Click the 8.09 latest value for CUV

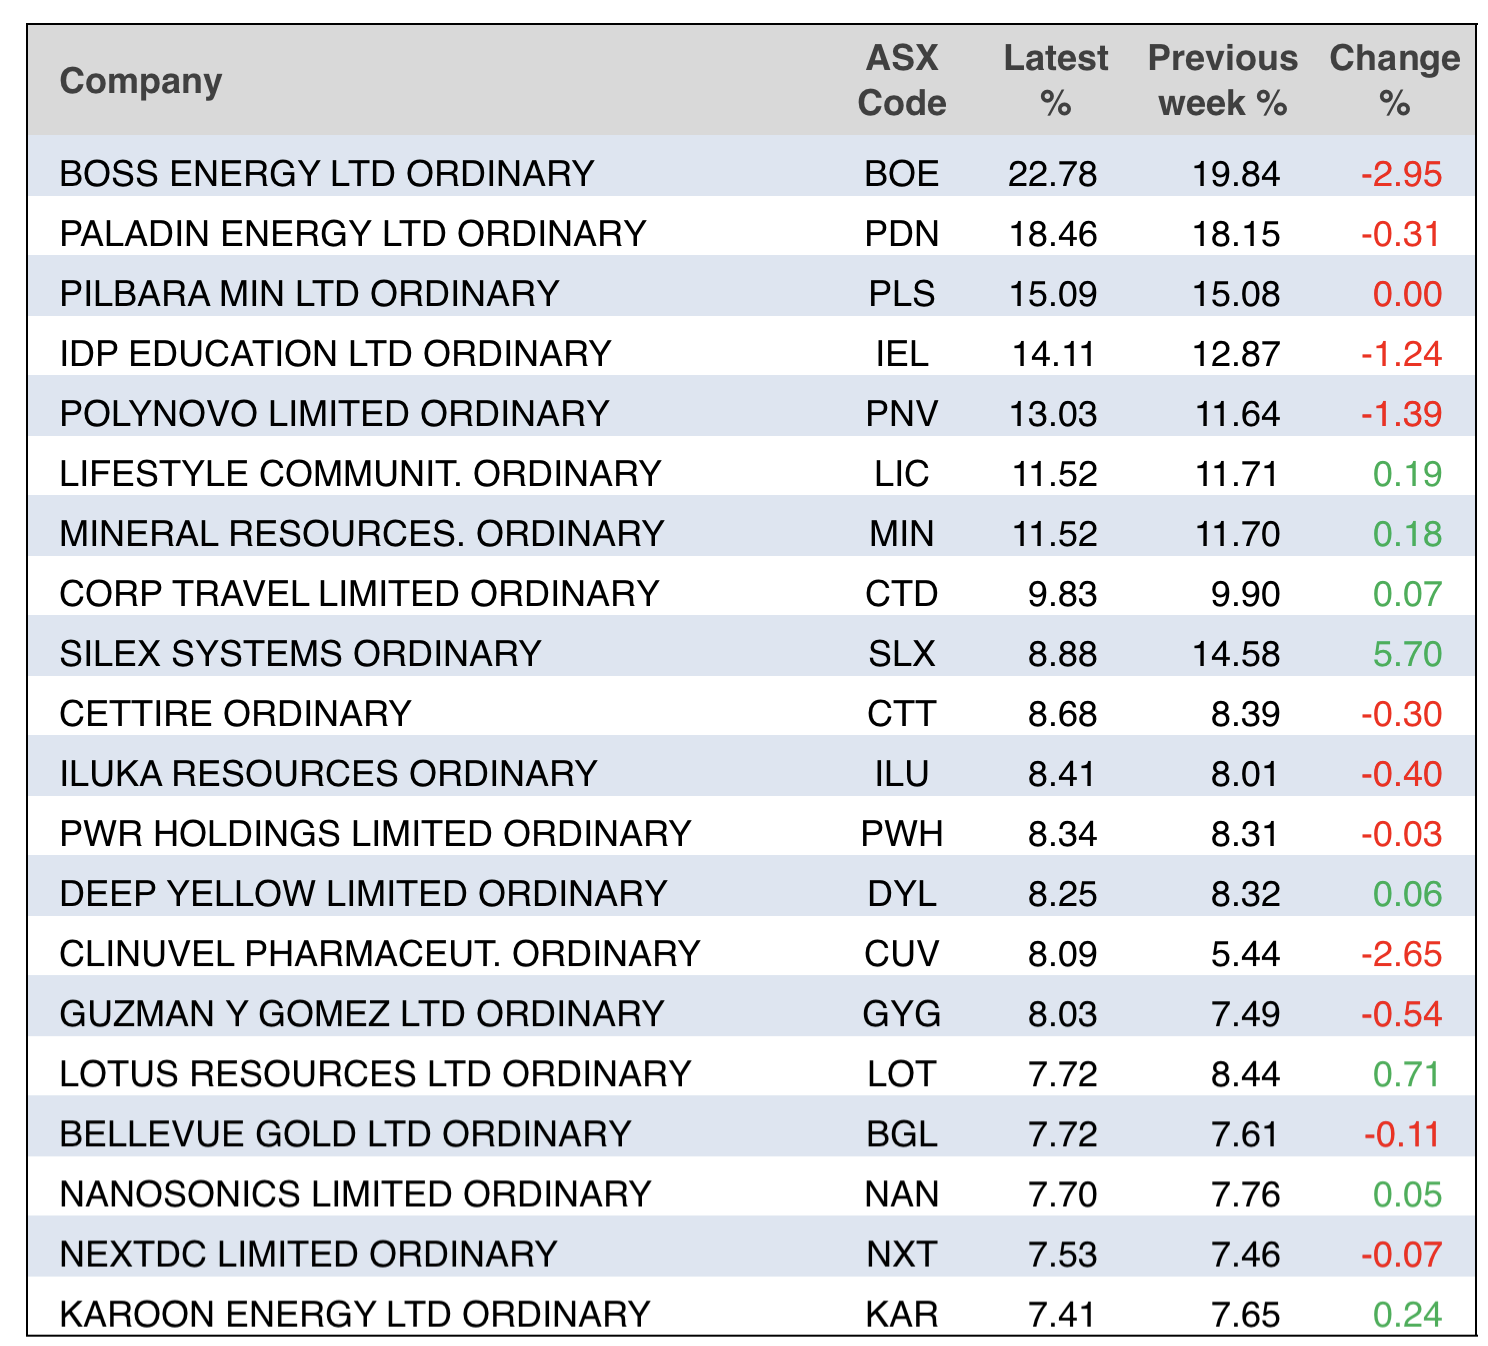tap(1062, 954)
